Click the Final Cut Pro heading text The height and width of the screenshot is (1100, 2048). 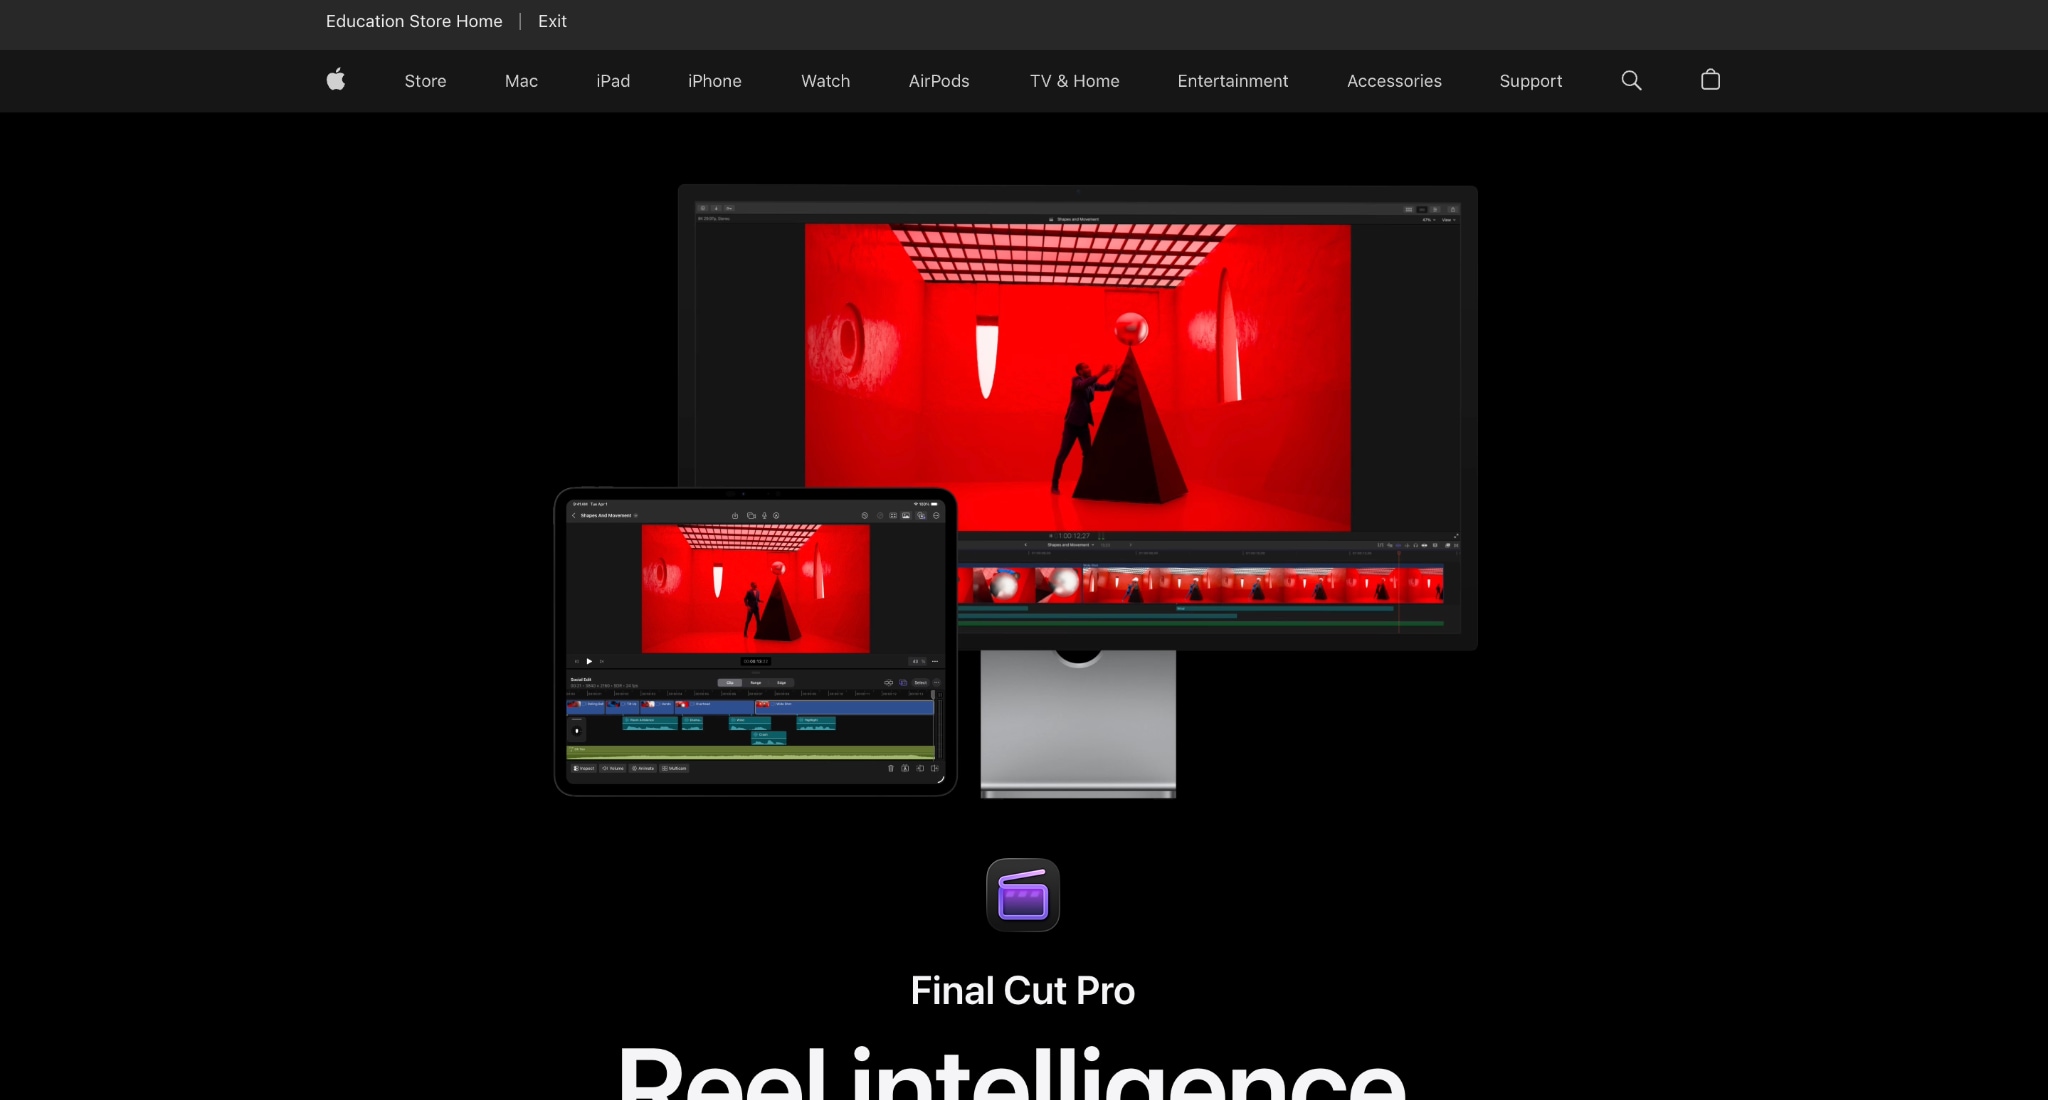[x=1023, y=991]
